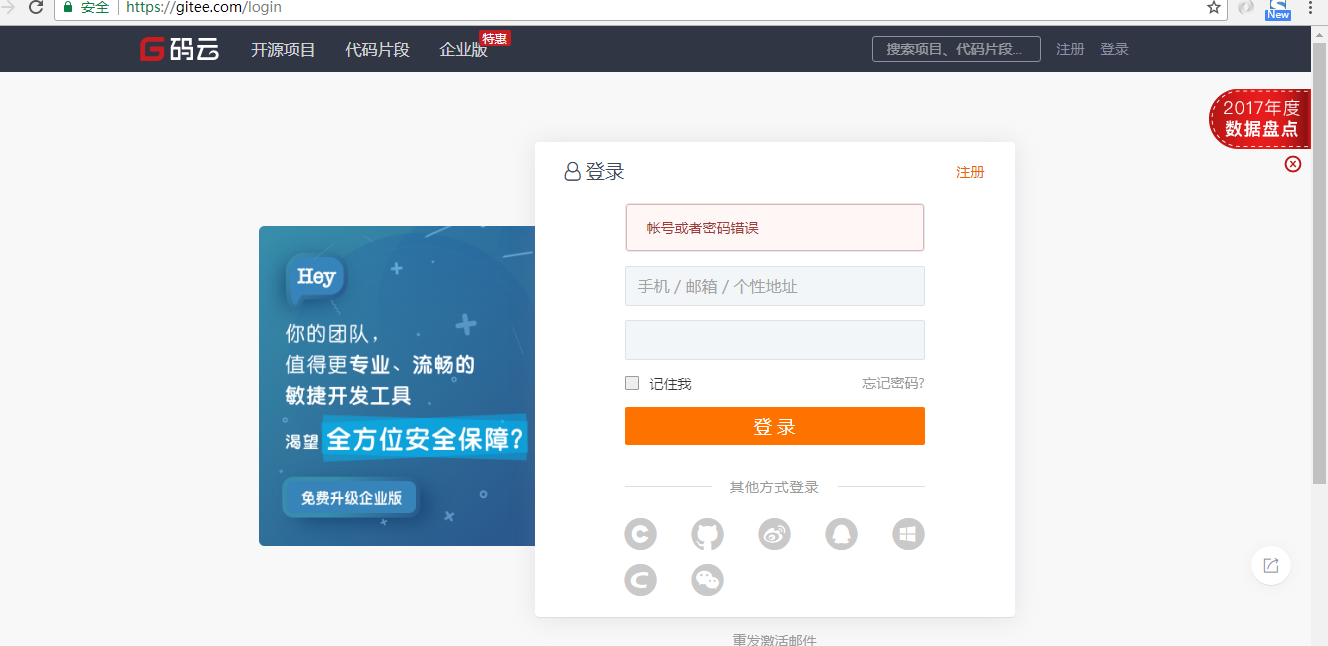
Task: Click the 搜索项目、代码片段 search box
Action: coord(956,49)
